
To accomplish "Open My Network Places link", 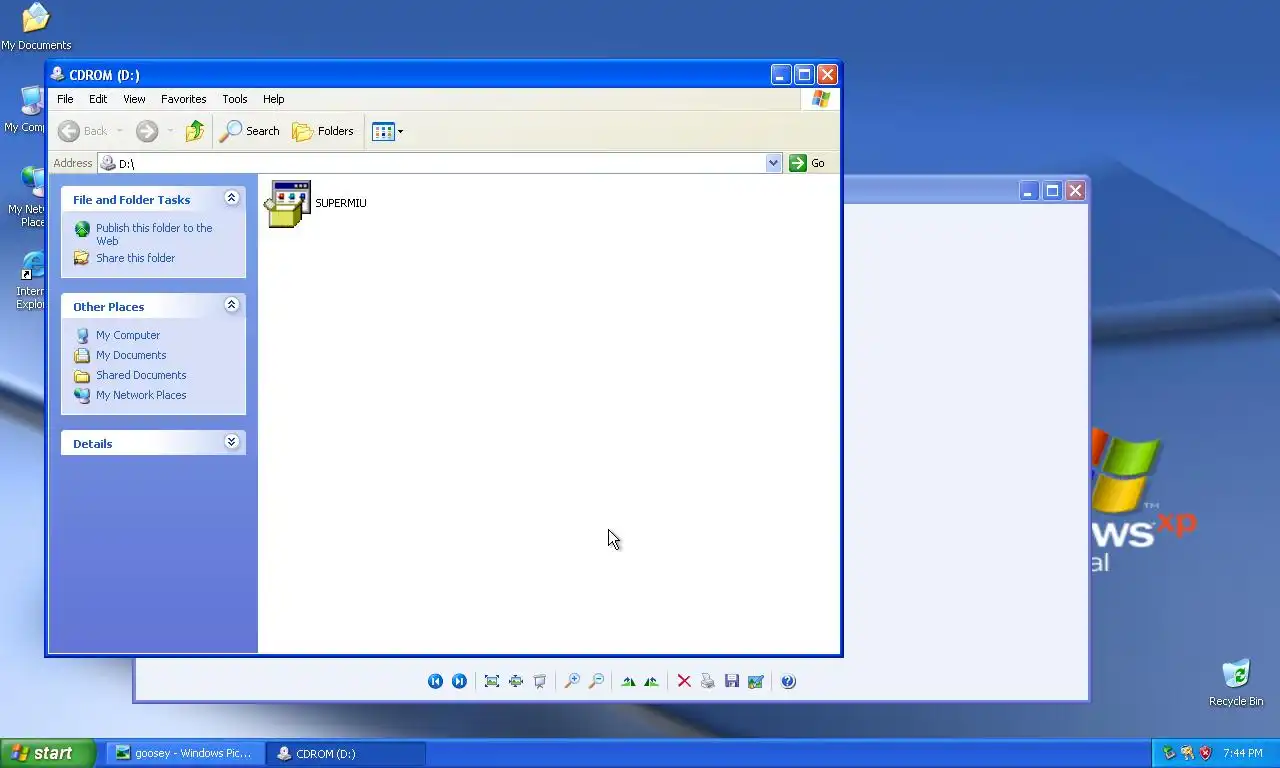I will 141,395.
